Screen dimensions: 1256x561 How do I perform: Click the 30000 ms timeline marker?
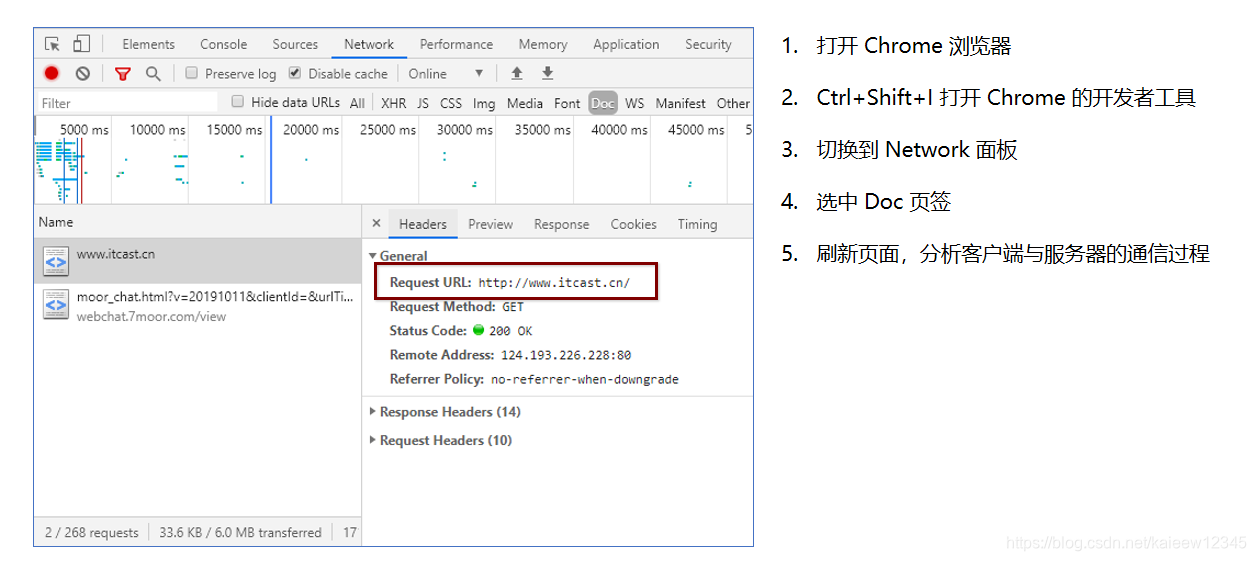coord(464,130)
